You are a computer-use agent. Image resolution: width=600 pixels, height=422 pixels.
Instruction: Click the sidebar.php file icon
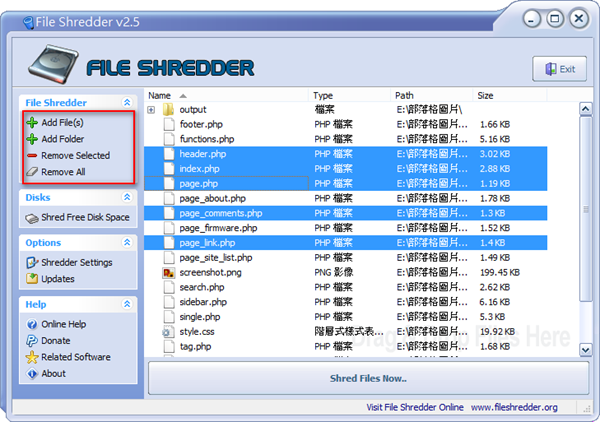point(169,302)
